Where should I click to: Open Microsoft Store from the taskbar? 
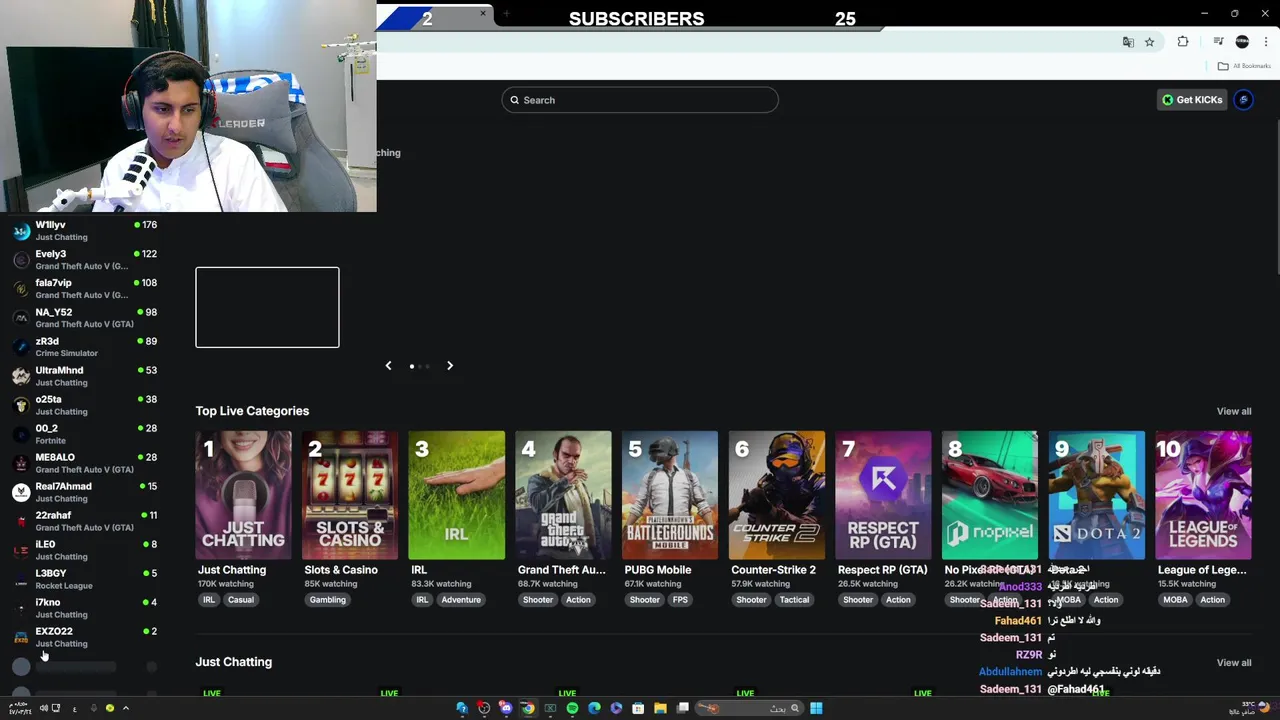(x=638, y=708)
